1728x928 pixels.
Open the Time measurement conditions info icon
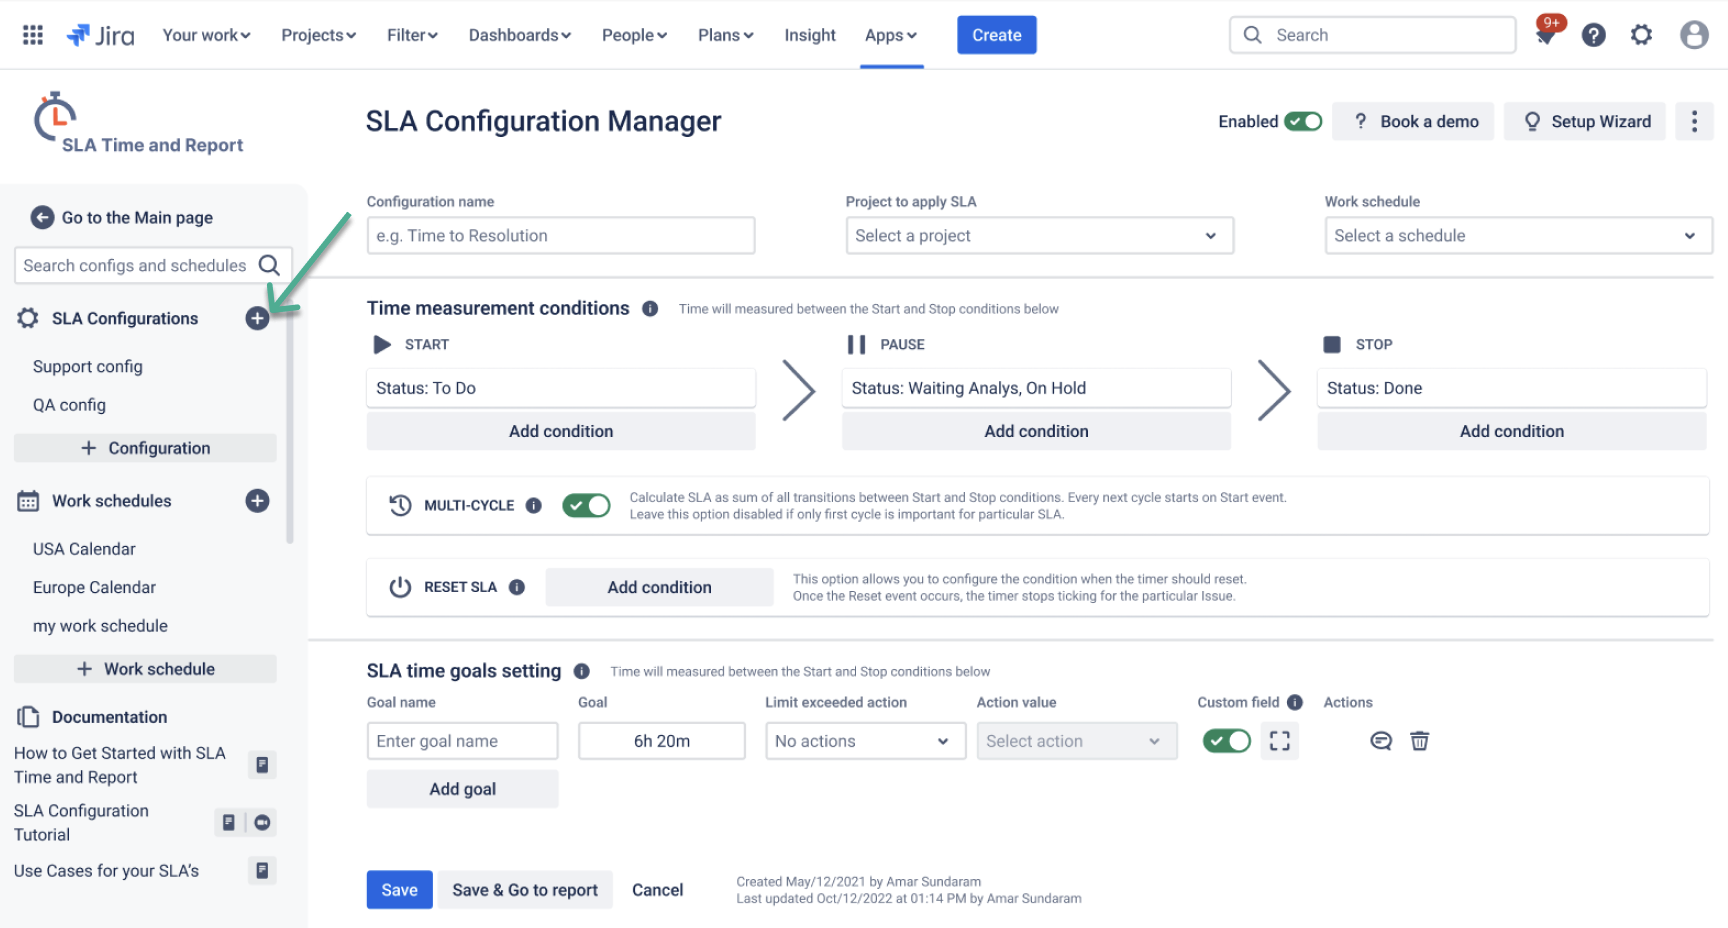(x=649, y=308)
